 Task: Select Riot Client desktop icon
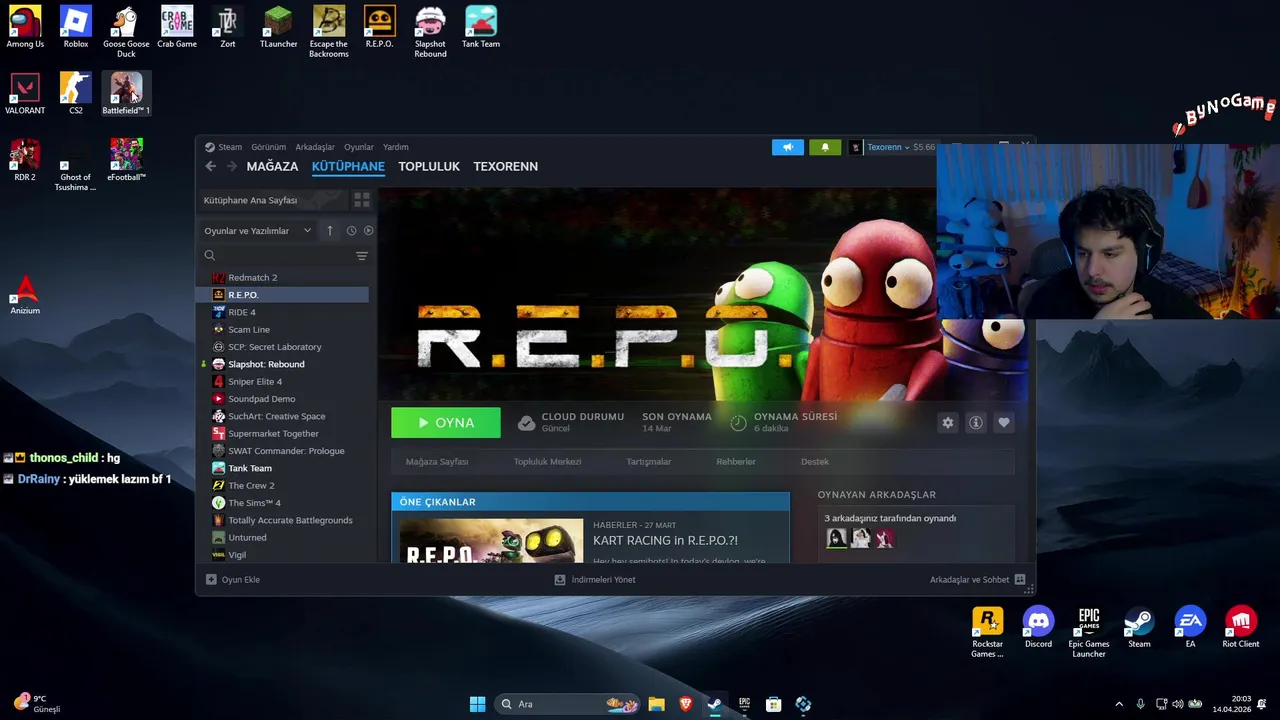1241,627
